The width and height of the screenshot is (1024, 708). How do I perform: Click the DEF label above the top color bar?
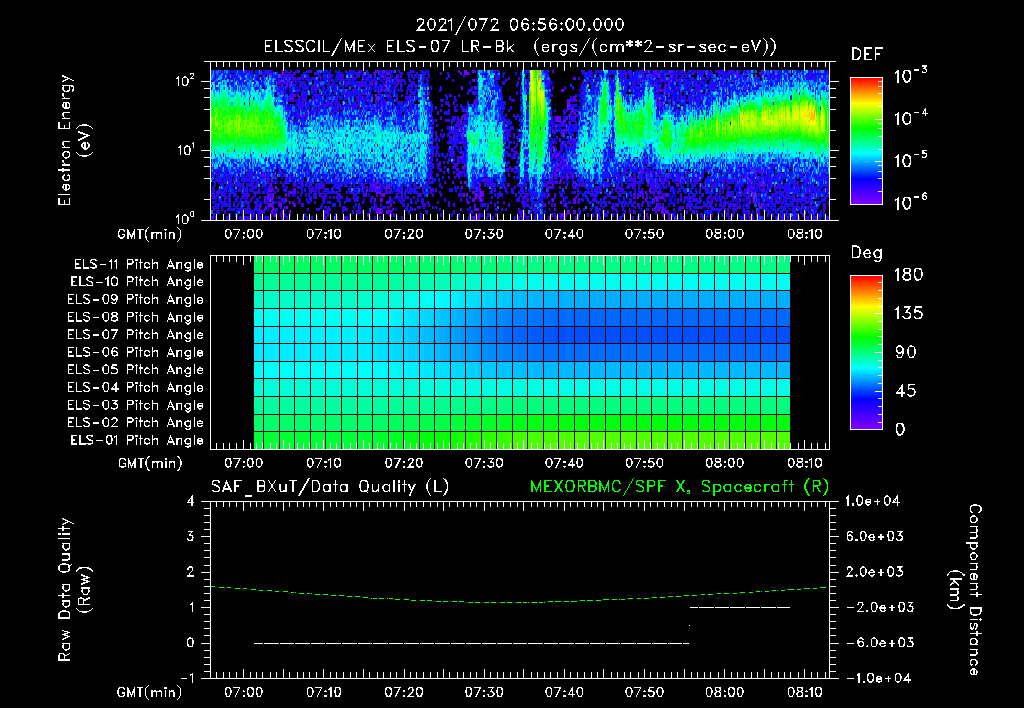coord(867,54)
